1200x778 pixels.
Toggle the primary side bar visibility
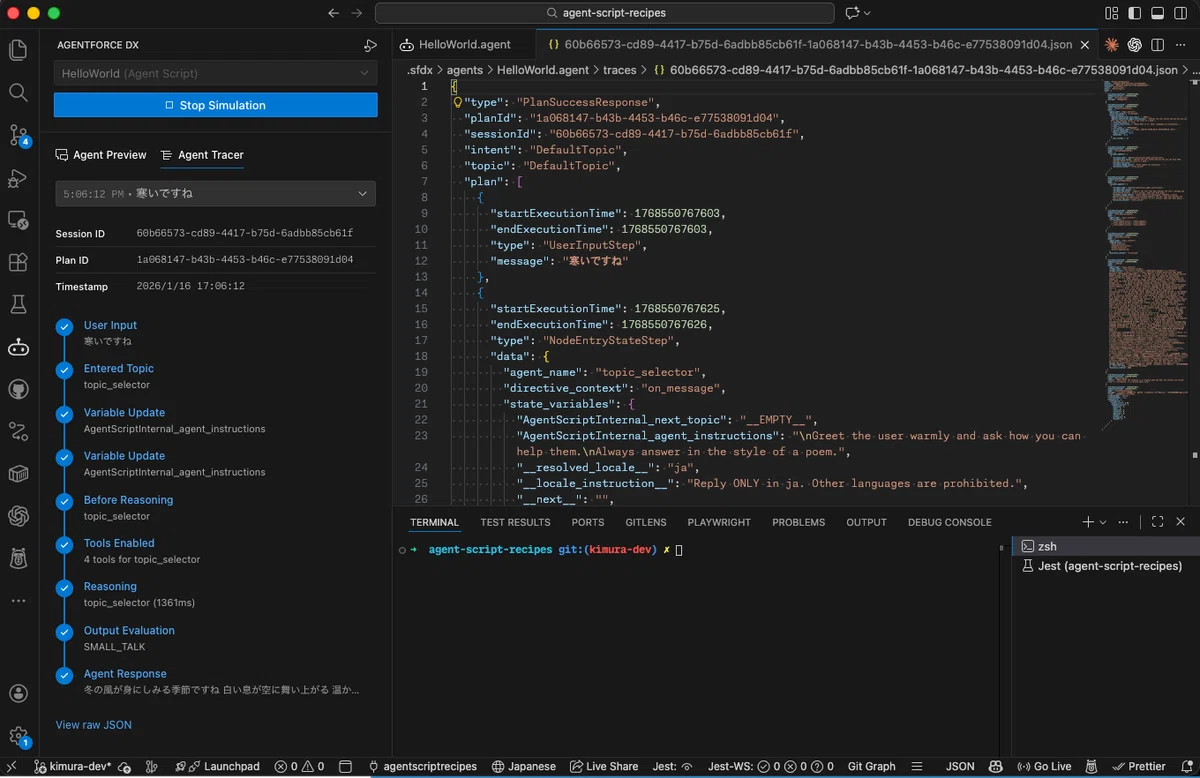(1134, 13)
